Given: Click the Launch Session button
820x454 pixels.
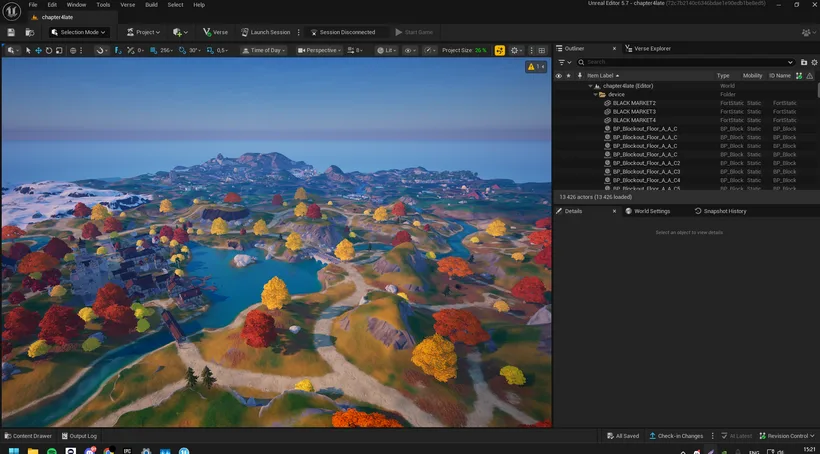Looking at the screenshot, I should pos(265,32).
